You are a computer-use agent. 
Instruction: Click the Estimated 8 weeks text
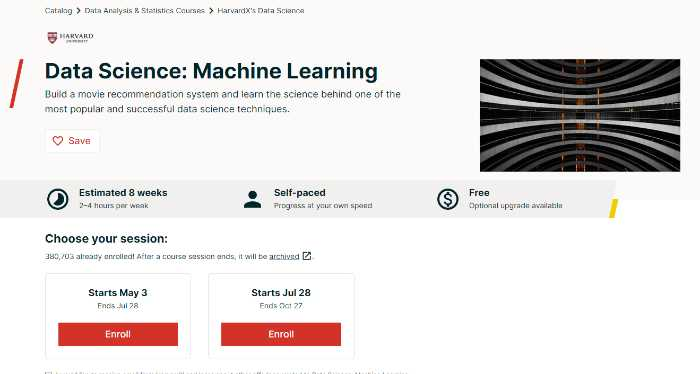point(123,193)
